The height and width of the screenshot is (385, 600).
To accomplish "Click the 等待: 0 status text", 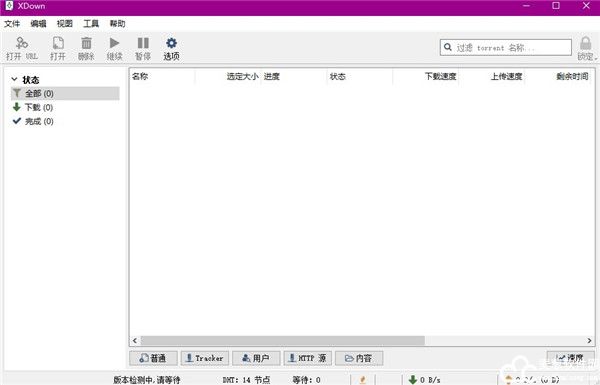I will pos(306,380).
